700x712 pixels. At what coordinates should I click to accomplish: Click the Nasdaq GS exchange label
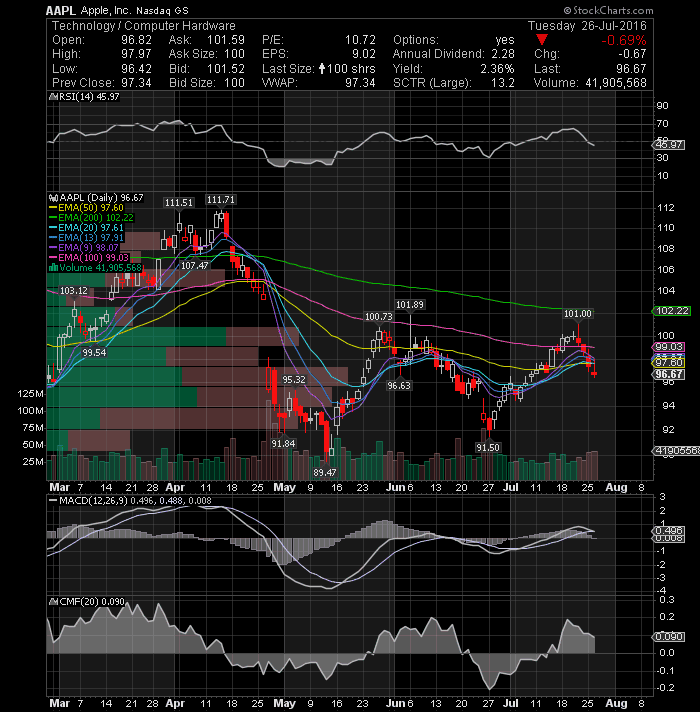[162, 10]
